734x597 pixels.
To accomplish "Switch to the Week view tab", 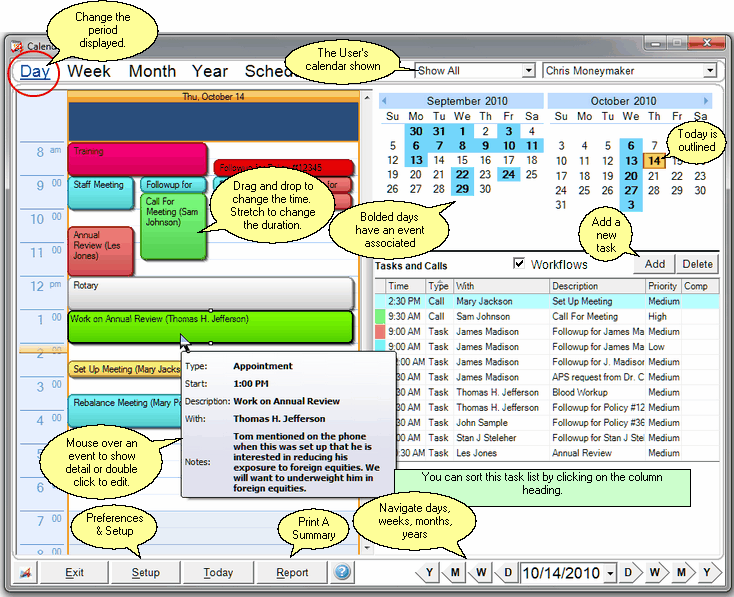I will click(89, 71).
